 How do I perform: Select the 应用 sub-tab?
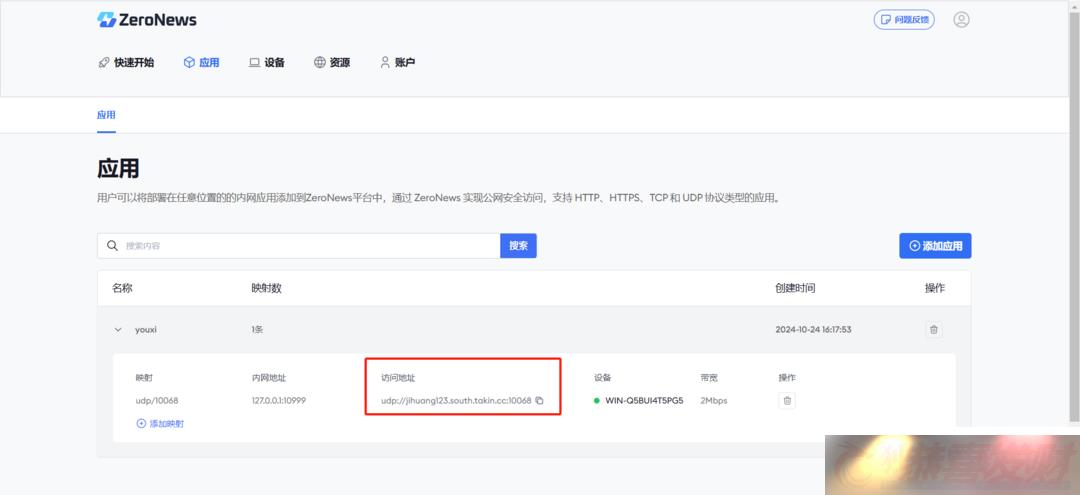coord(106,115)
